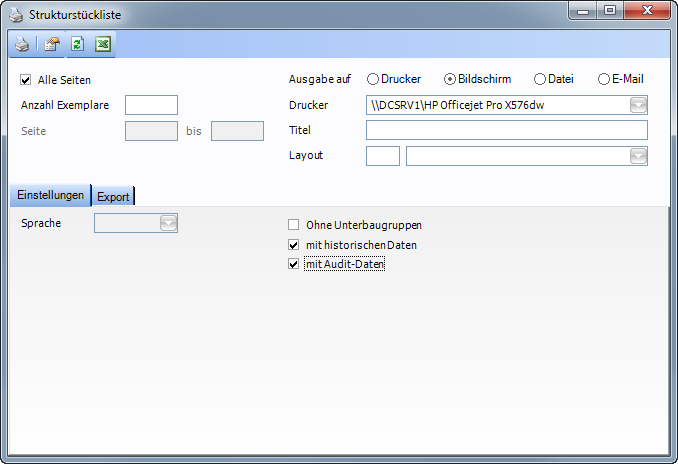Image resolution: width=678 pixels, height=464 pixels.
Task: Click the Excel export toolbar icon
Action: pos(102,44)
